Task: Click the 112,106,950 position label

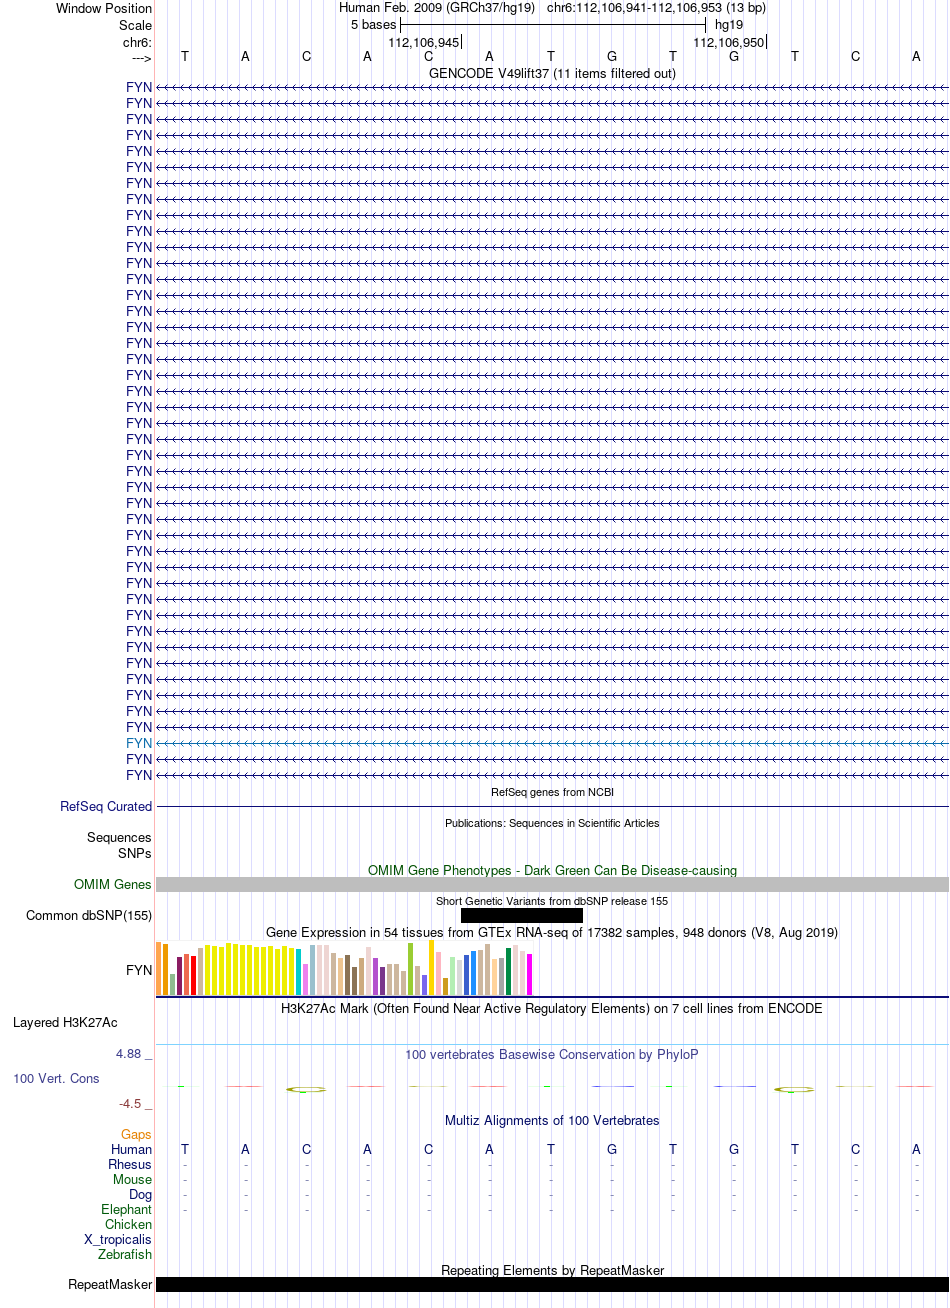Action: click(729, 42)
